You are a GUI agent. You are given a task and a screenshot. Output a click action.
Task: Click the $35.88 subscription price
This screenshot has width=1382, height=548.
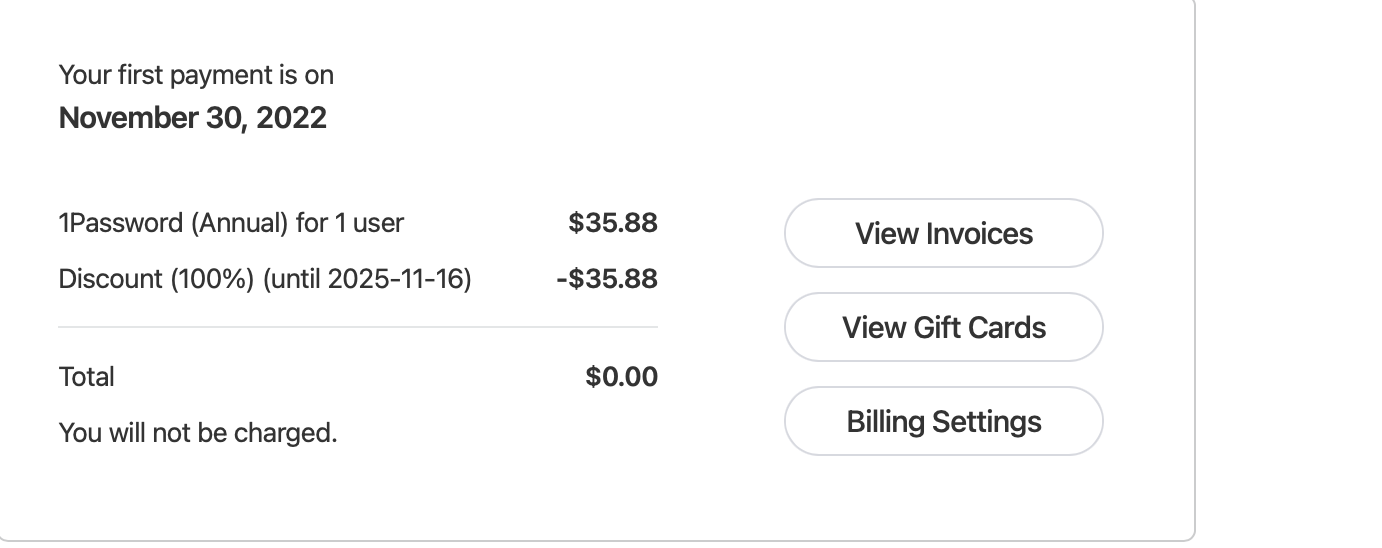click(612, 222)
